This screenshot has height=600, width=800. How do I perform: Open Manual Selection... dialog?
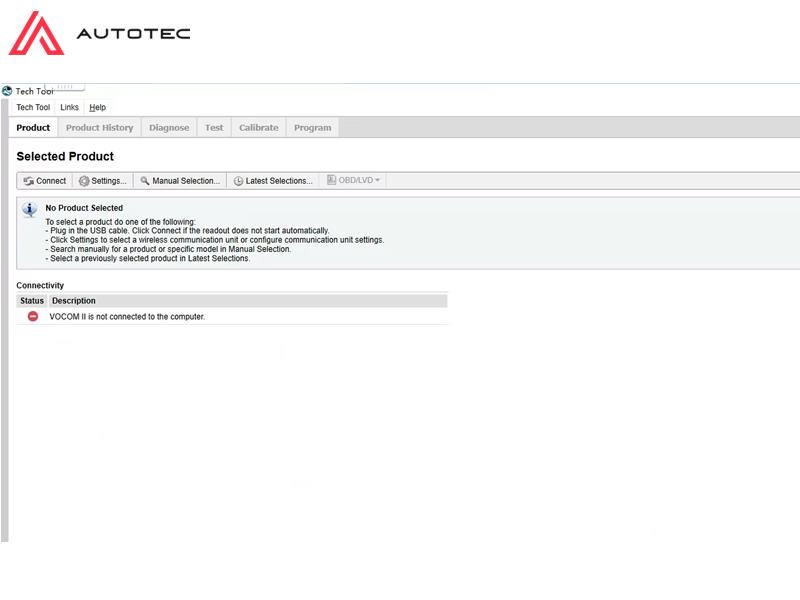[x=180, y=181]
